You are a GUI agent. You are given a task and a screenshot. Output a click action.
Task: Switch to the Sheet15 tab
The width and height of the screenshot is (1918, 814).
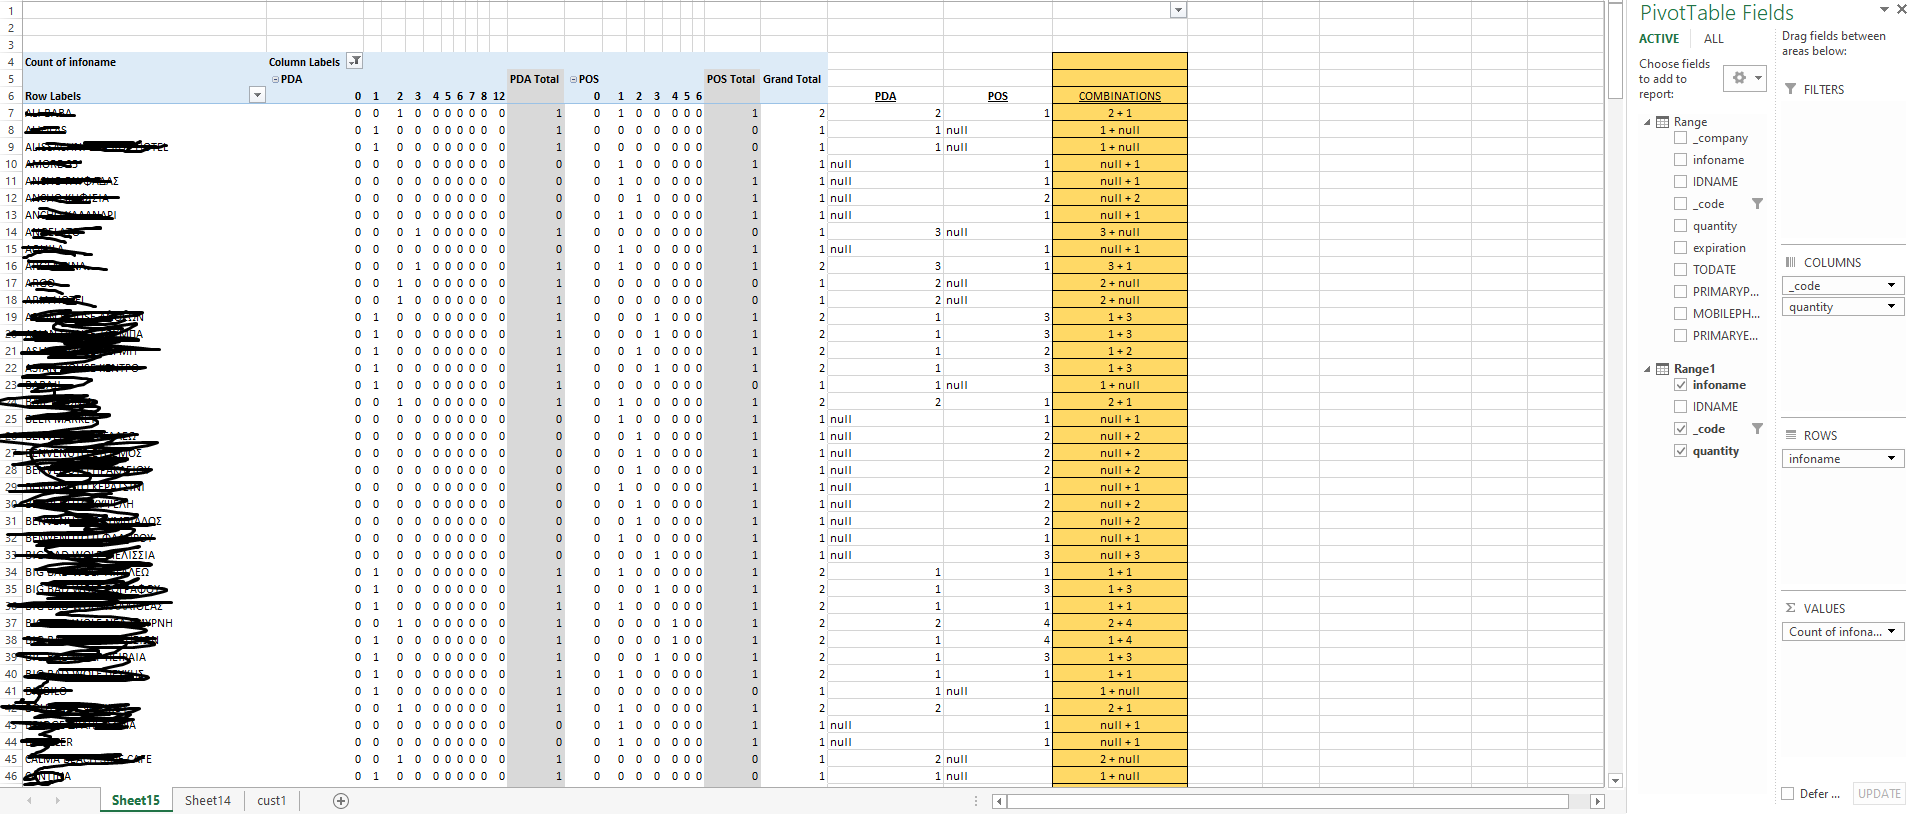pos(135,800)
